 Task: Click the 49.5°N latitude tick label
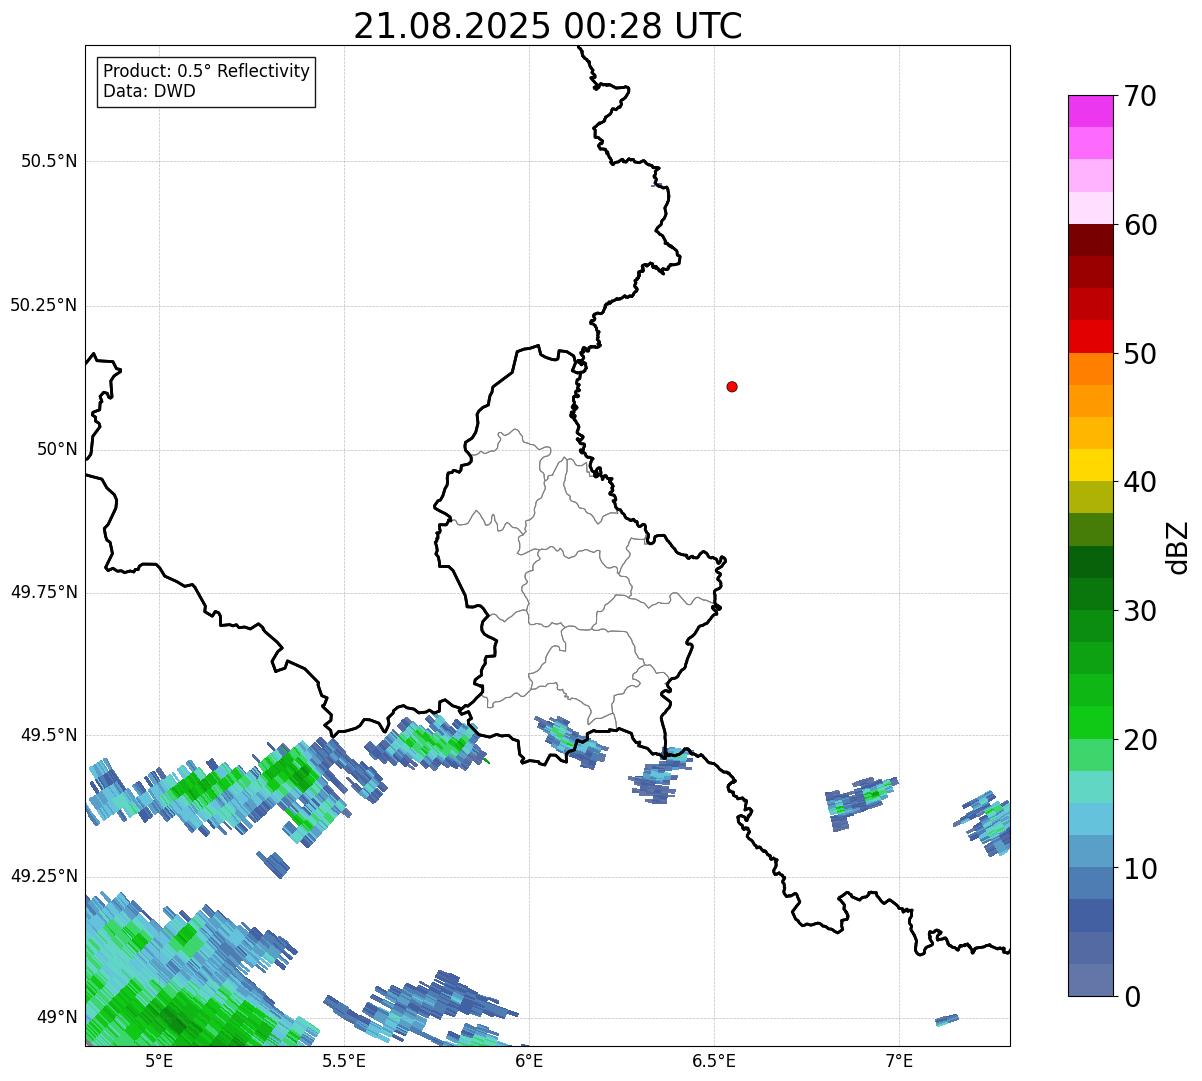pyautogui.click(x=49, y=735)
